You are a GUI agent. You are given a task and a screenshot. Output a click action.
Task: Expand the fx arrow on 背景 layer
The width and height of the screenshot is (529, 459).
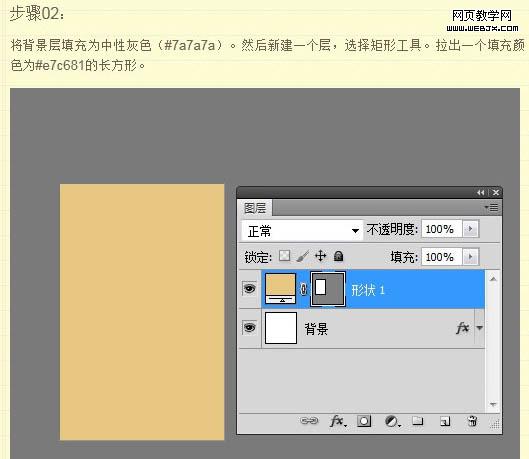pos(479,328)
